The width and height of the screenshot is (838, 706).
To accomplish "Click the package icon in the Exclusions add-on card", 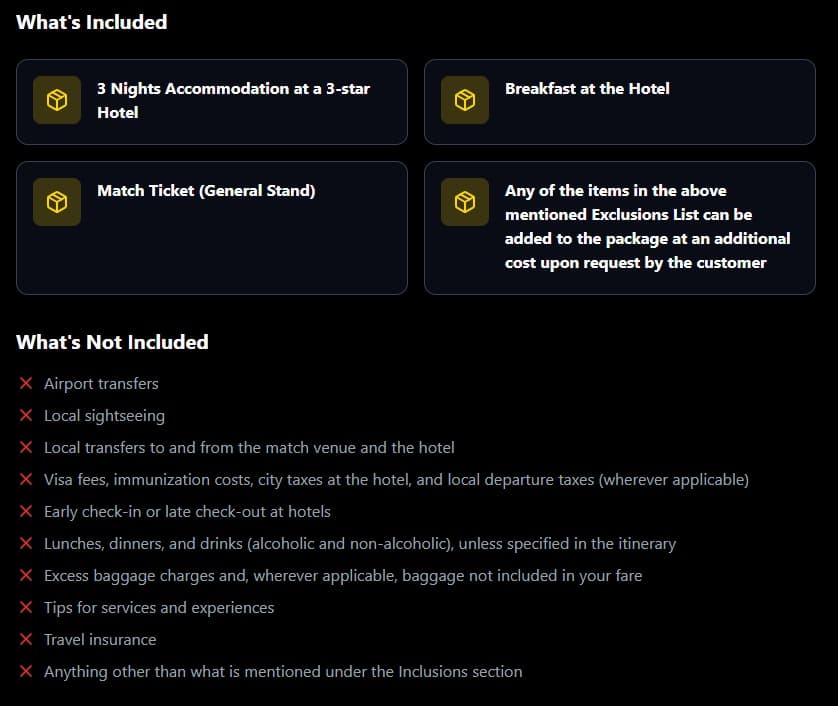I will pyautogui.click(x=465, y=202).
